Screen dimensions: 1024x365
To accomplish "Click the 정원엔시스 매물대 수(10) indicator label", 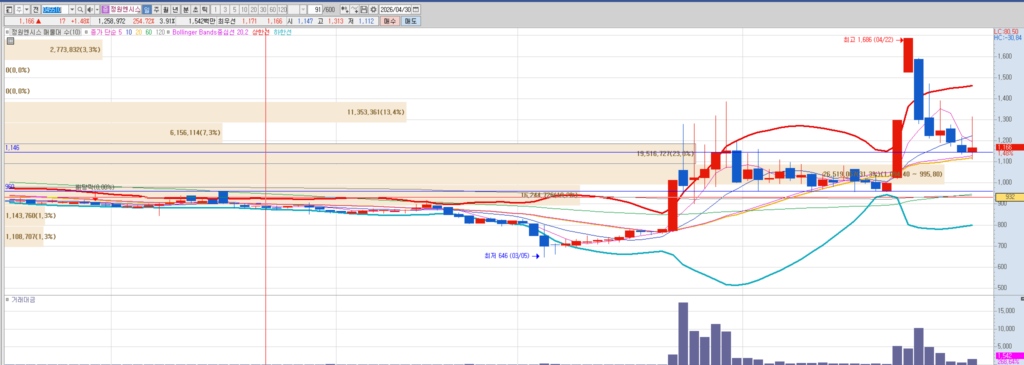I will 46,32.
